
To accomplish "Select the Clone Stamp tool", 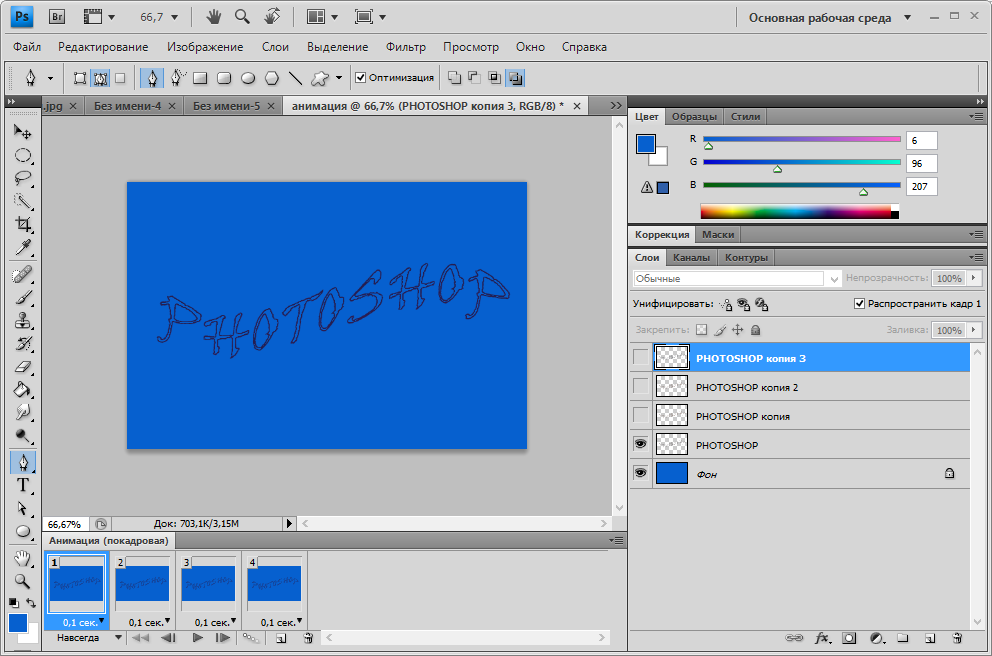I will (23, 321).
